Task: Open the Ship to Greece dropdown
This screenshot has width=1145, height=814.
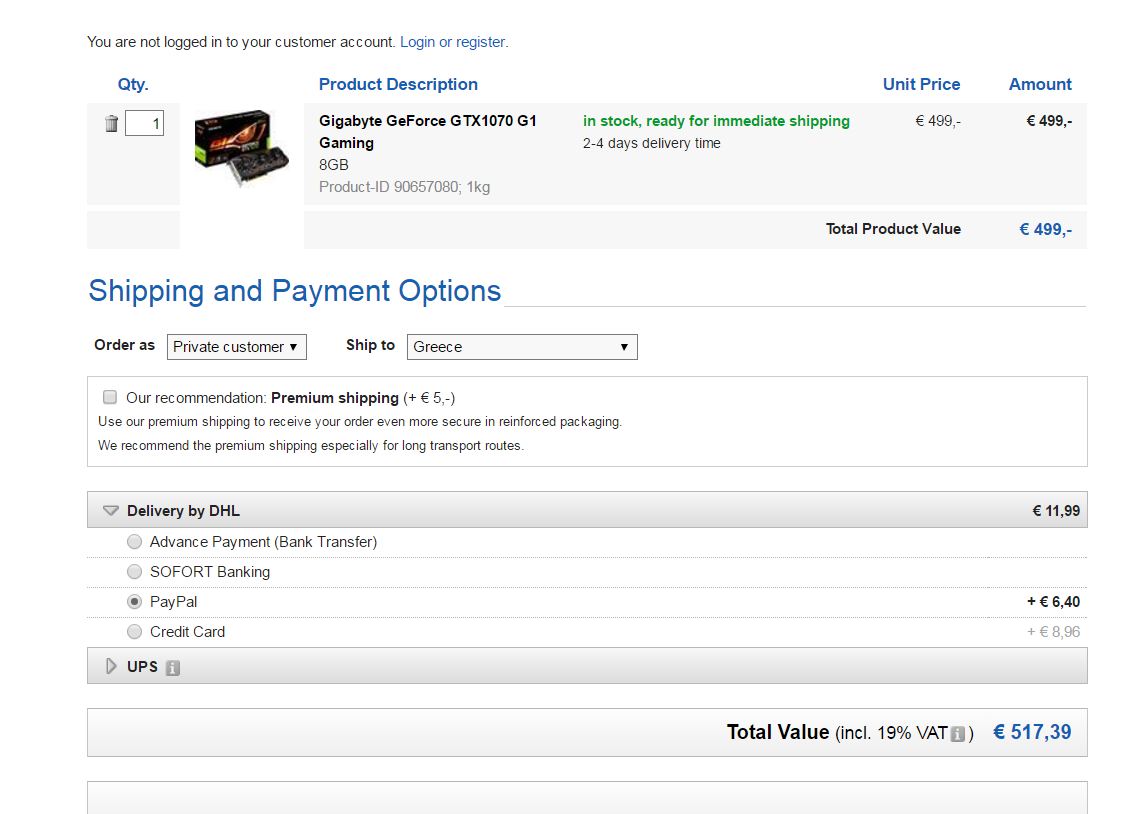Action: [522, 347]
